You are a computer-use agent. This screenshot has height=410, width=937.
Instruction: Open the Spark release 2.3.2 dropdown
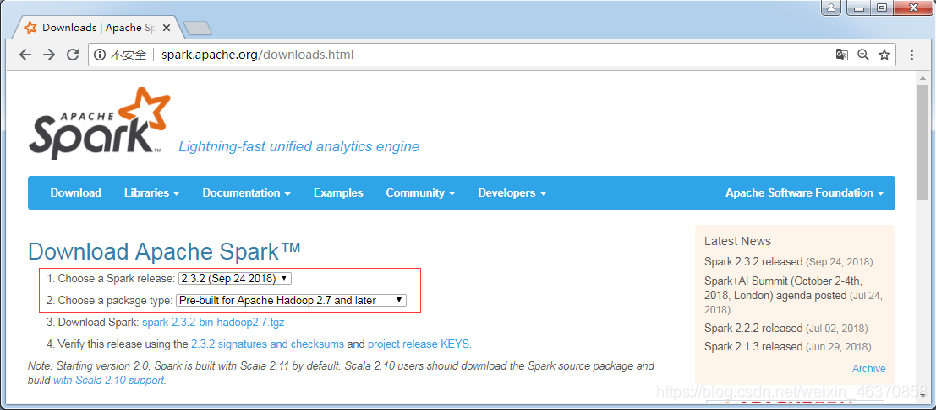(x=235, y=279)
